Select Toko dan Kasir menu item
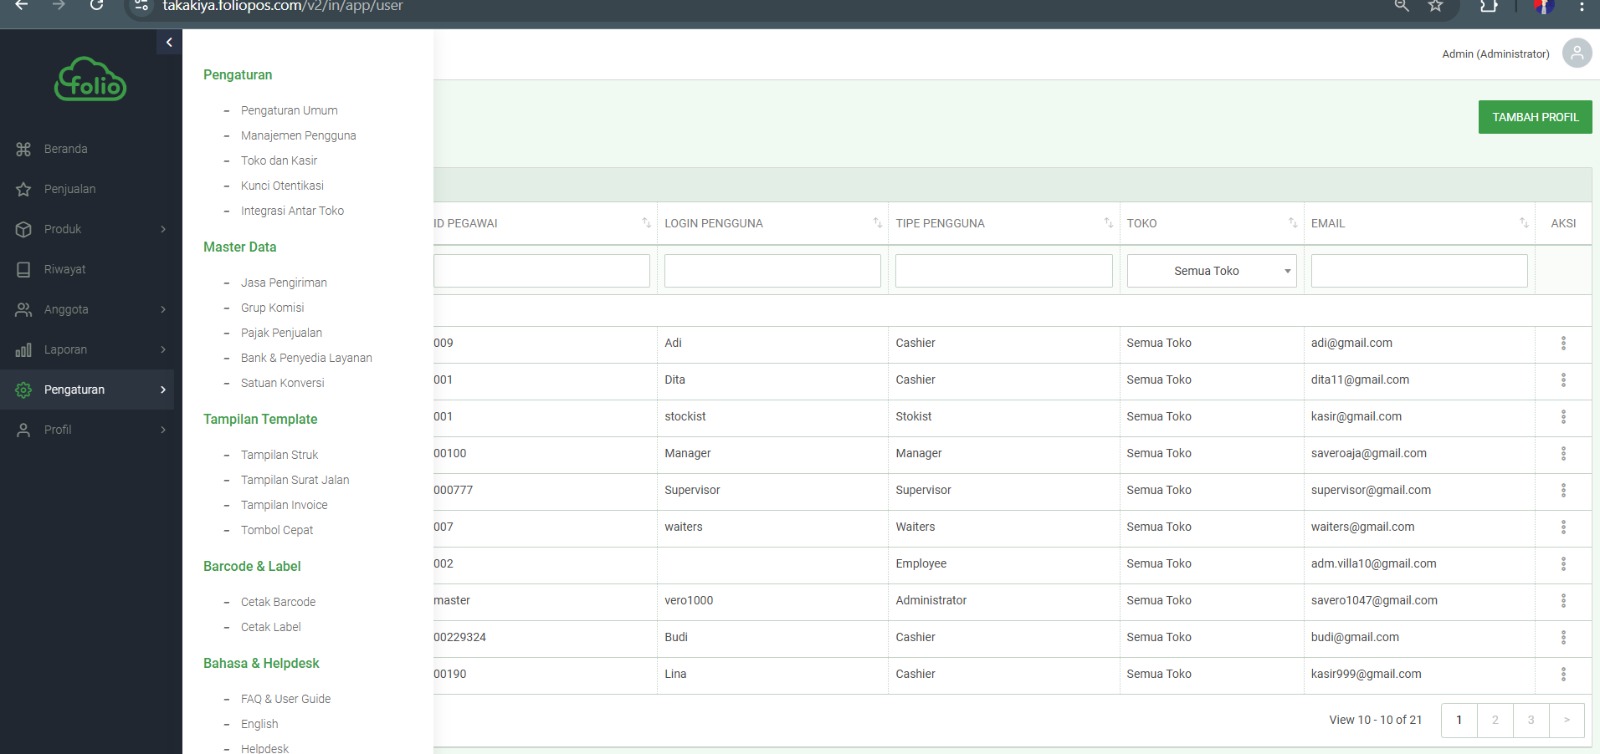This screenshot has width=1600, height=754. pos(279,161)
